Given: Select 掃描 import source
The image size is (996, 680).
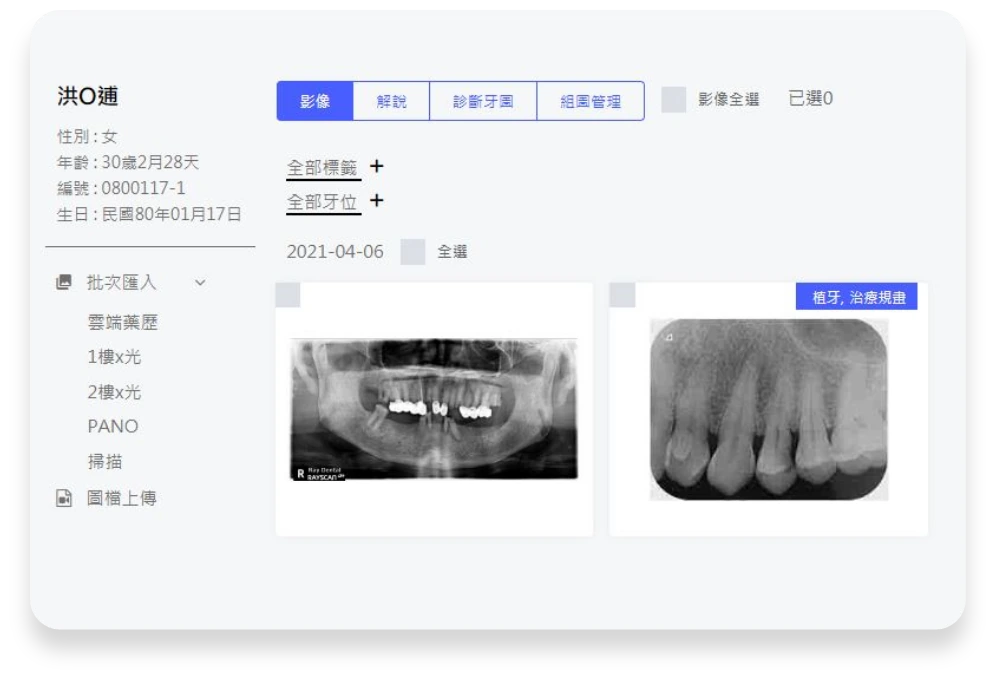Looking at the screenshot, I should pos(105,462).
